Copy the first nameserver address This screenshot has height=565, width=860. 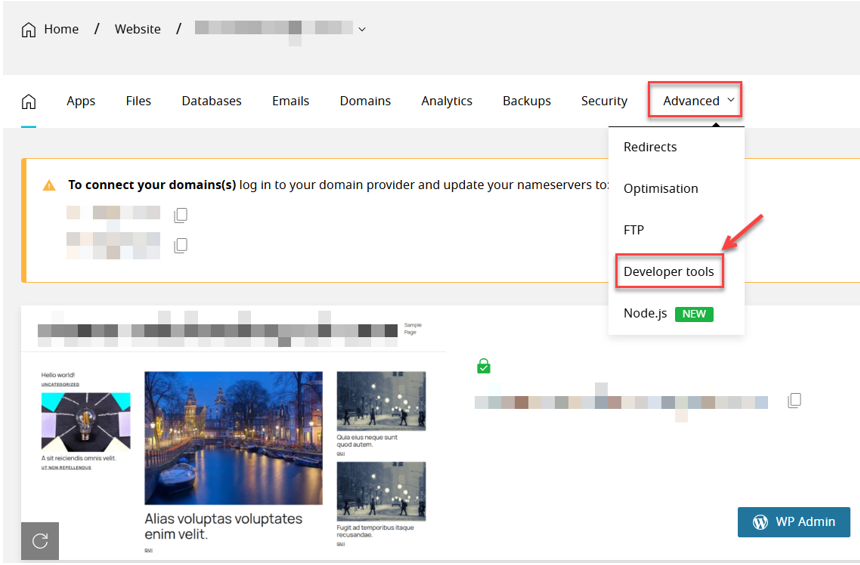(181, 215)
